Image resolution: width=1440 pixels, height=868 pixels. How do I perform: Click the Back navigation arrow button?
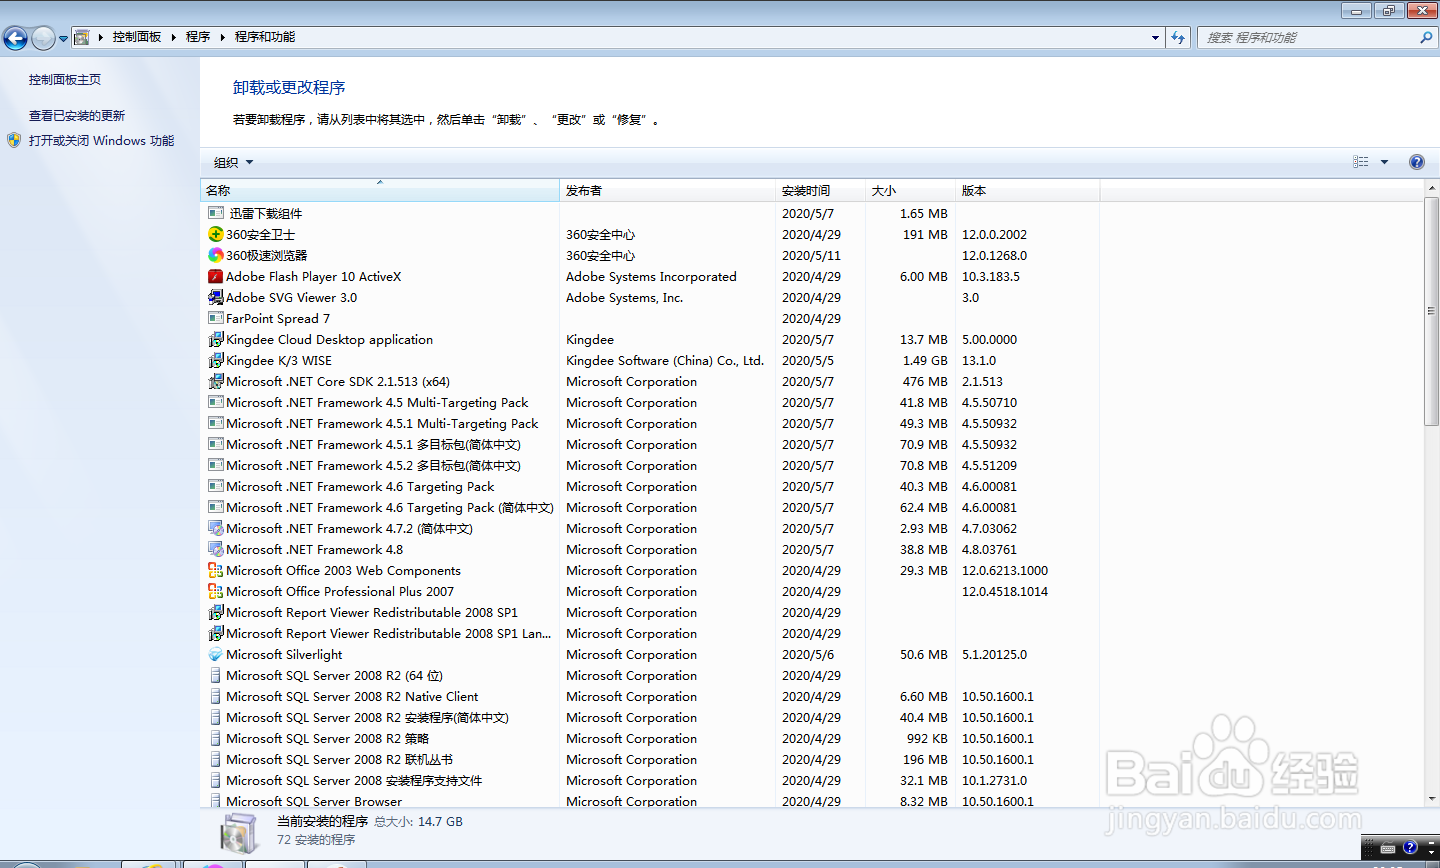[x=15, y=38]
